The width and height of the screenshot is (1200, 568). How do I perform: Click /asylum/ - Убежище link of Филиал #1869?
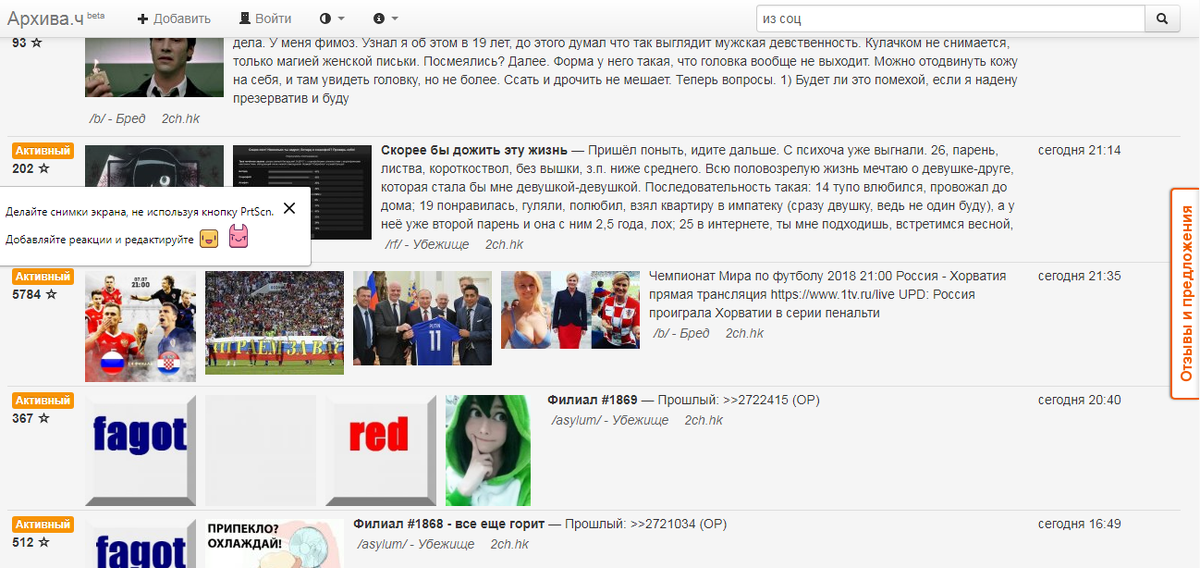click(x=610, y=420)
